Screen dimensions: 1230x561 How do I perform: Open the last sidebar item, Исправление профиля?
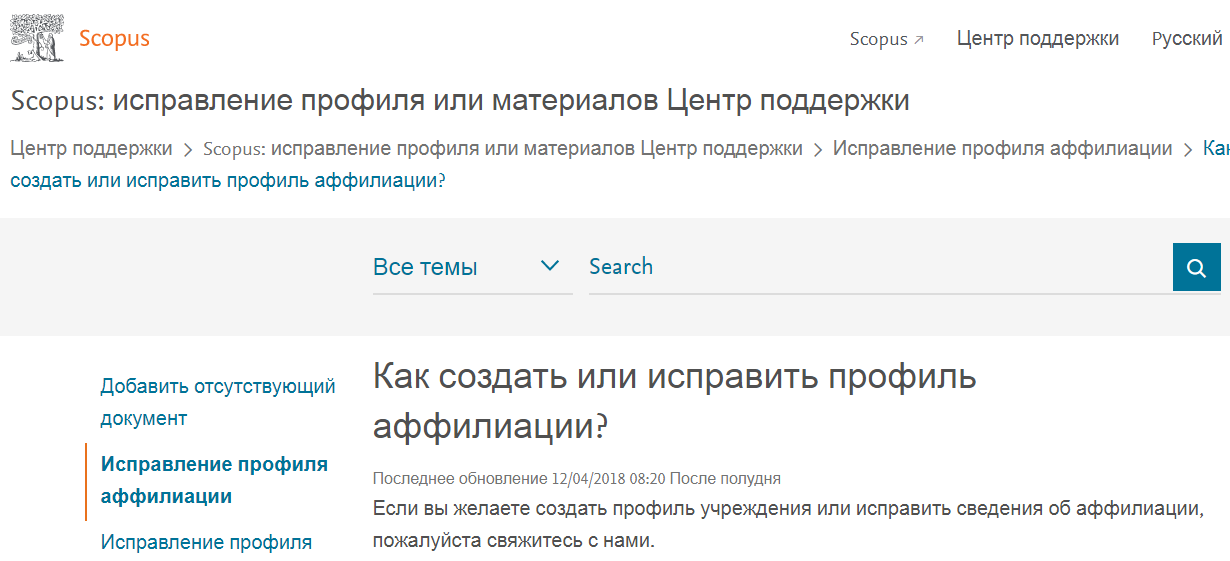point(206,542)
